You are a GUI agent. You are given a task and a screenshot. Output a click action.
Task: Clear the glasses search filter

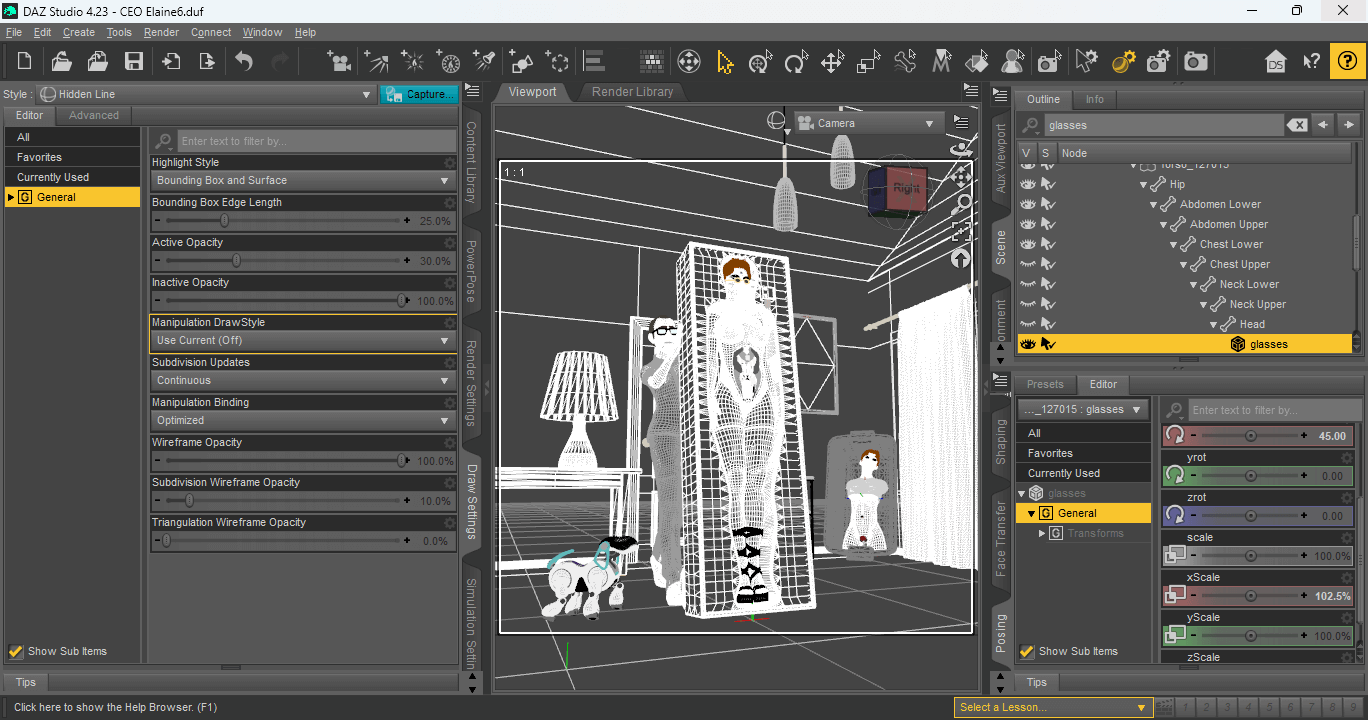pos(1296,125)
